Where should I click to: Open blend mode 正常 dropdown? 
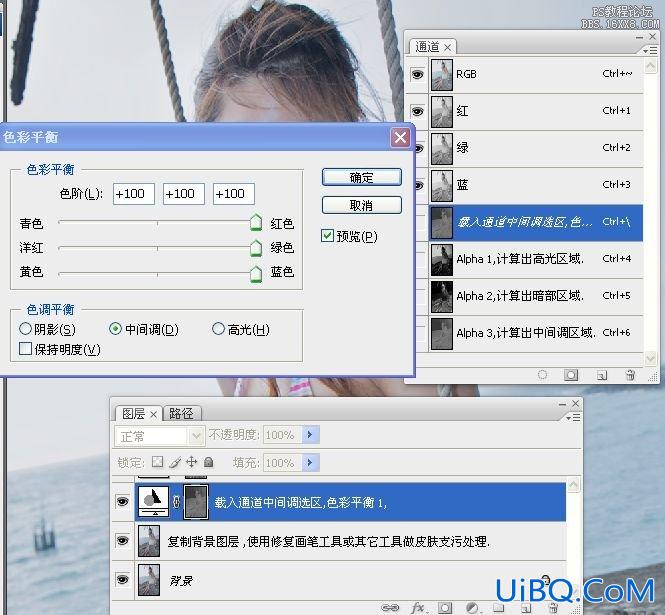pyautogui.click(x=160, y=436)
